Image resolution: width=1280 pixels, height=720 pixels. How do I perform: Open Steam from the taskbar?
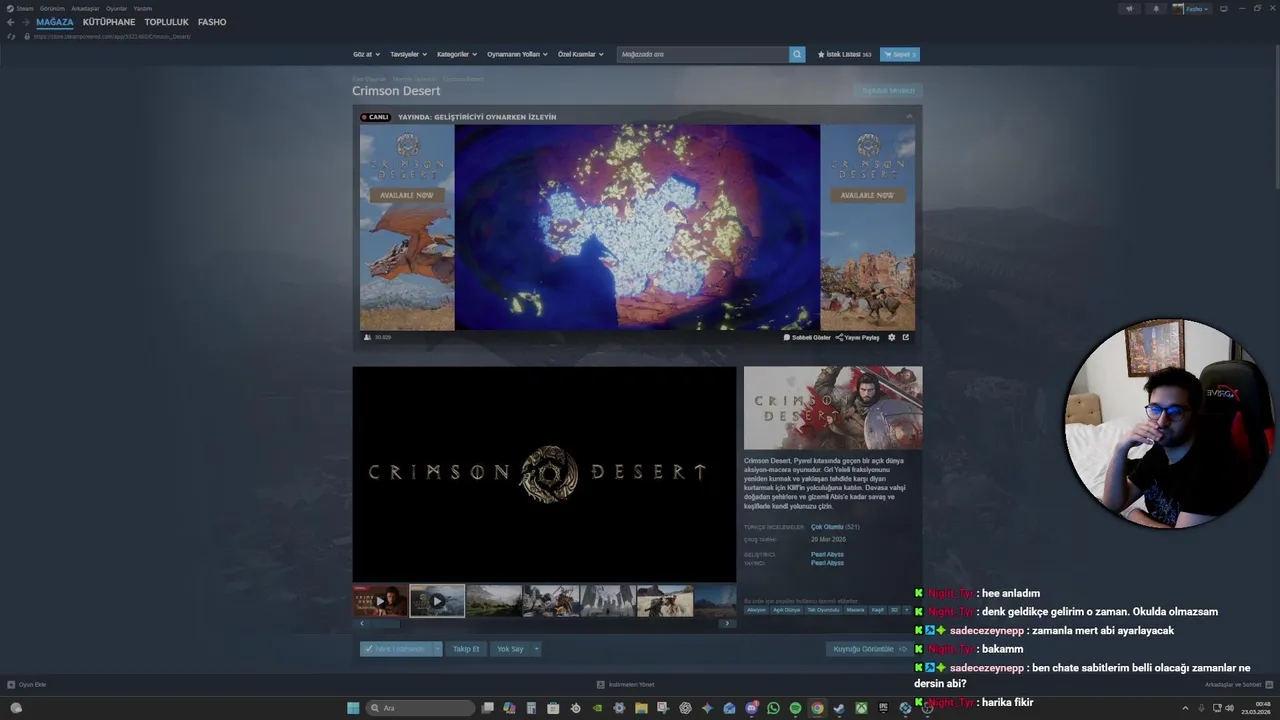[839, 708]
